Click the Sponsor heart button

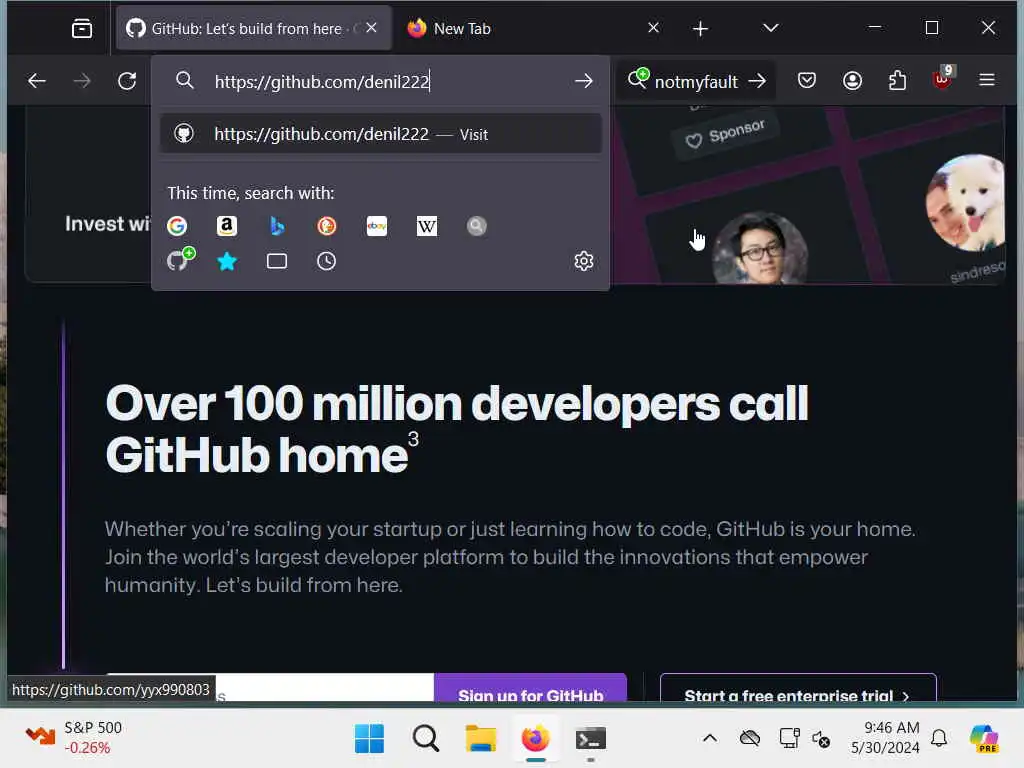[725, 135]
